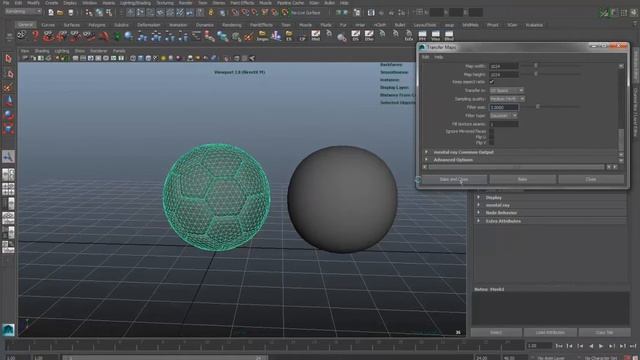Open the Rendering menu set dropdown

pos(23,11)
